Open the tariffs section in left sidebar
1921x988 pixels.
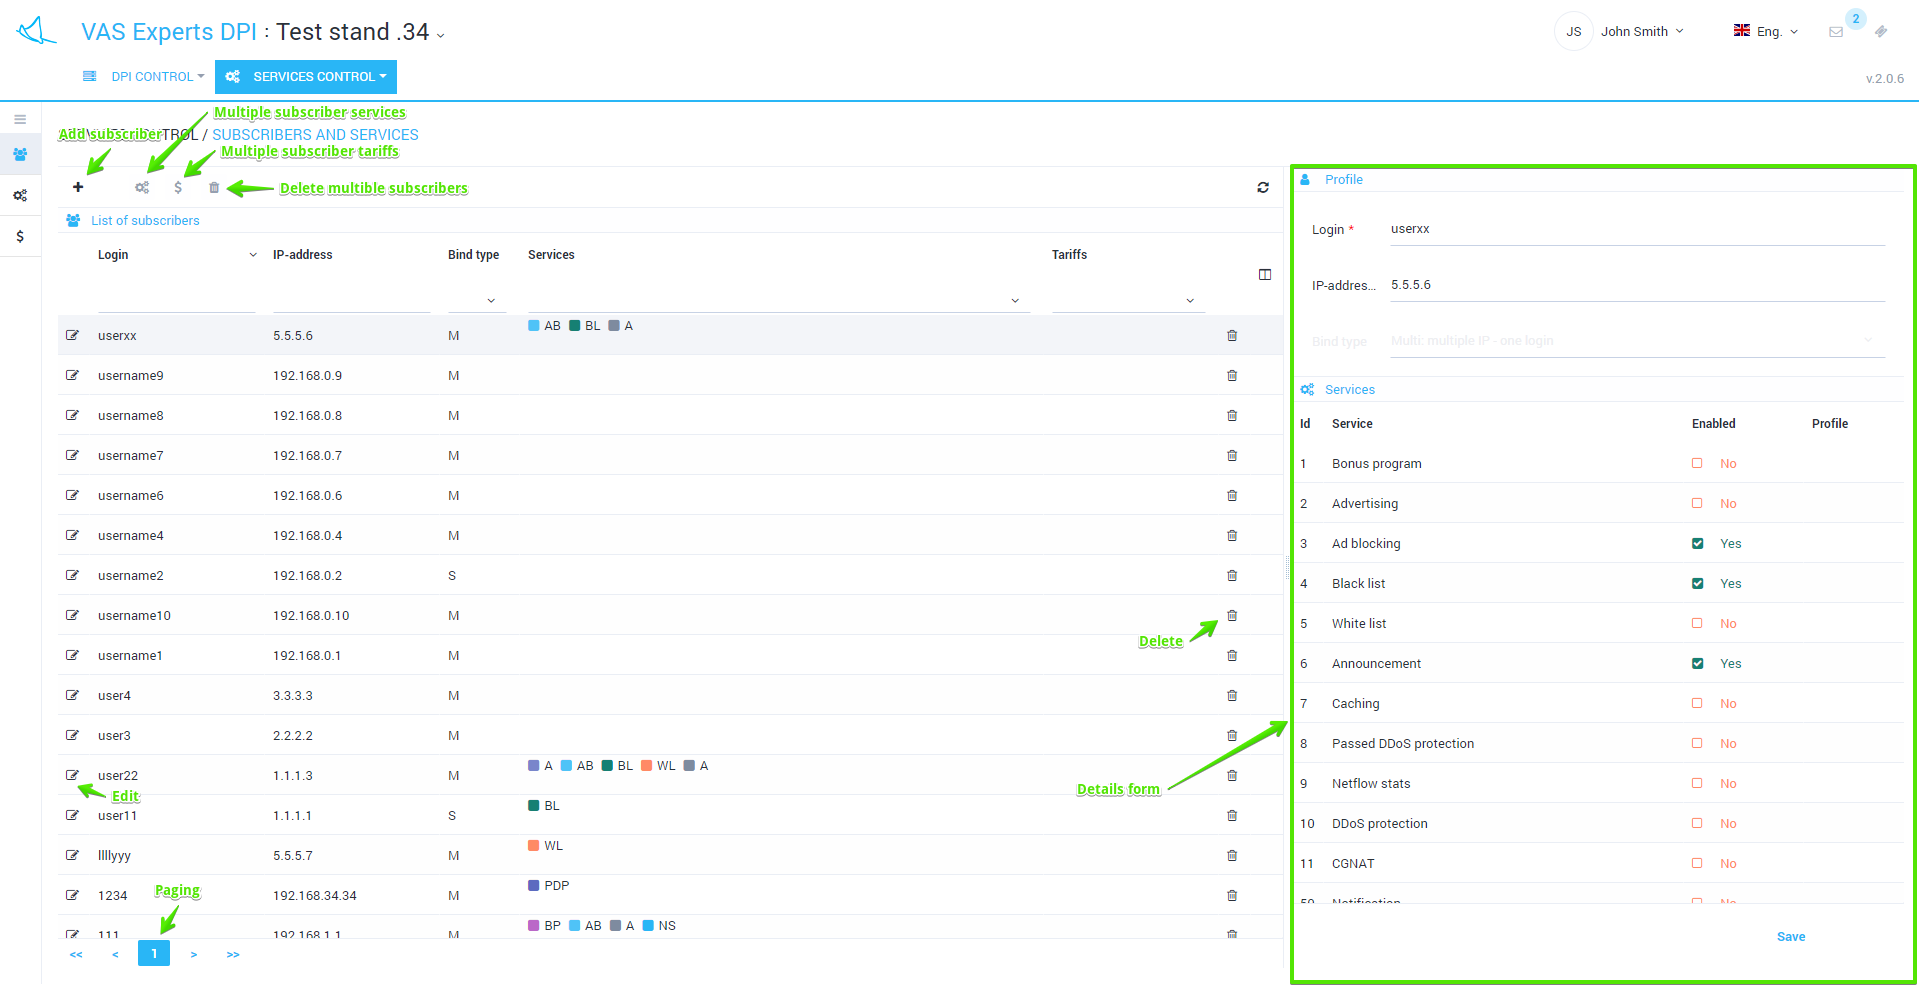[x=20, y=237]
